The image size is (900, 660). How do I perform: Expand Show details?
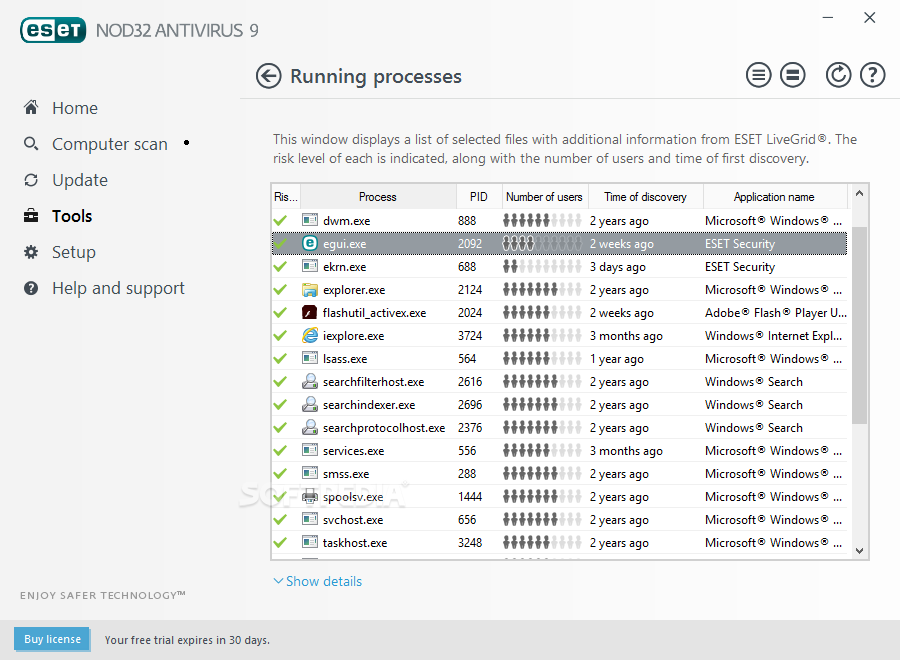click(318, 581)
